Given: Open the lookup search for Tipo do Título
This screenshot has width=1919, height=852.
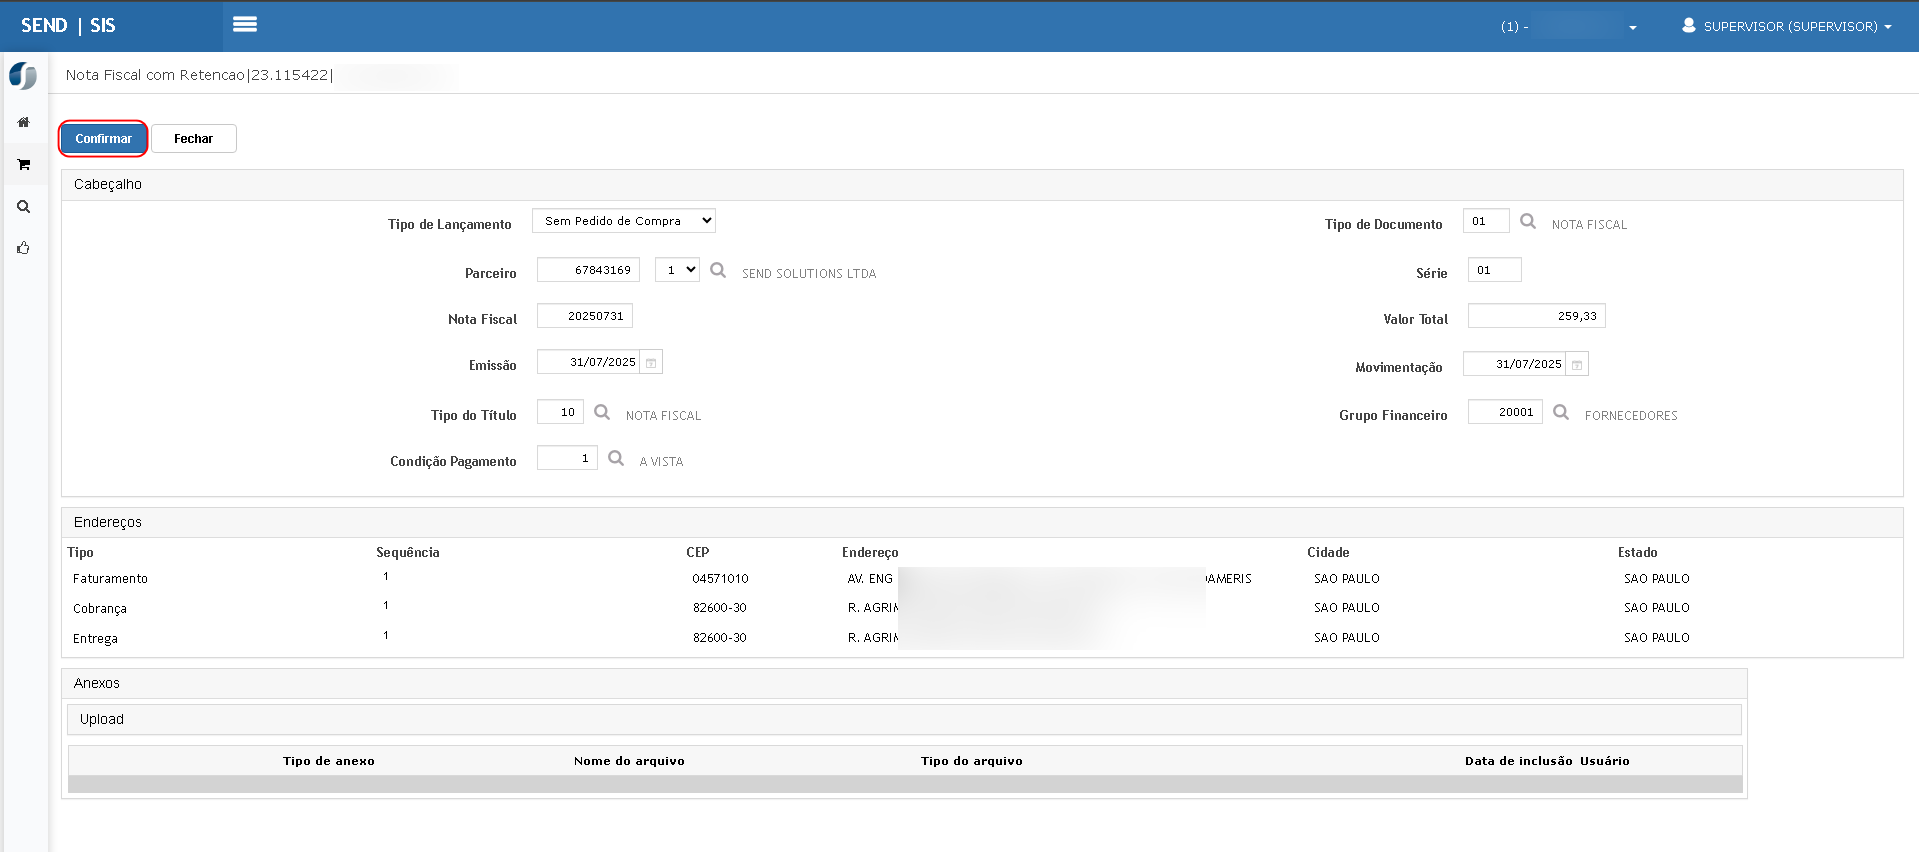Looking at the screenshot, I should point(602,412).
